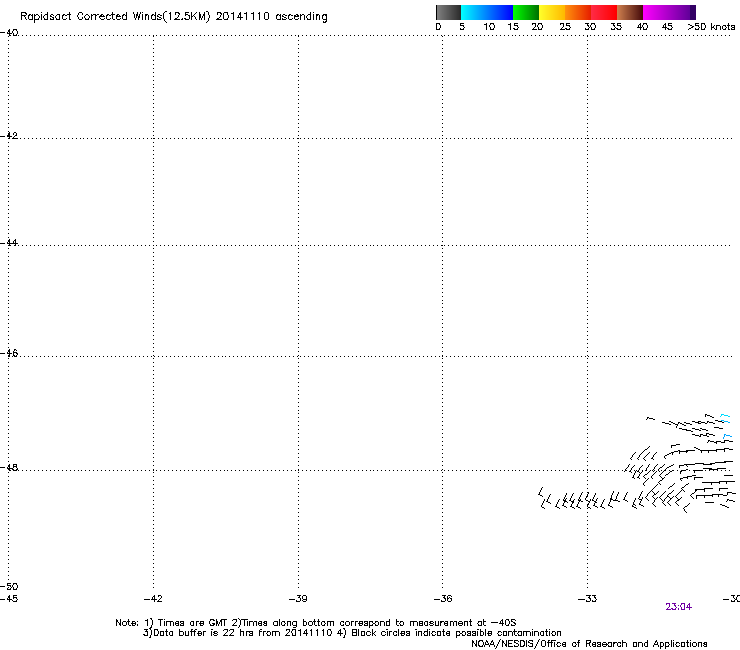Click the '-46' latitude axis label
Screen dimensions: 740x650
click(x=9, y=354)
